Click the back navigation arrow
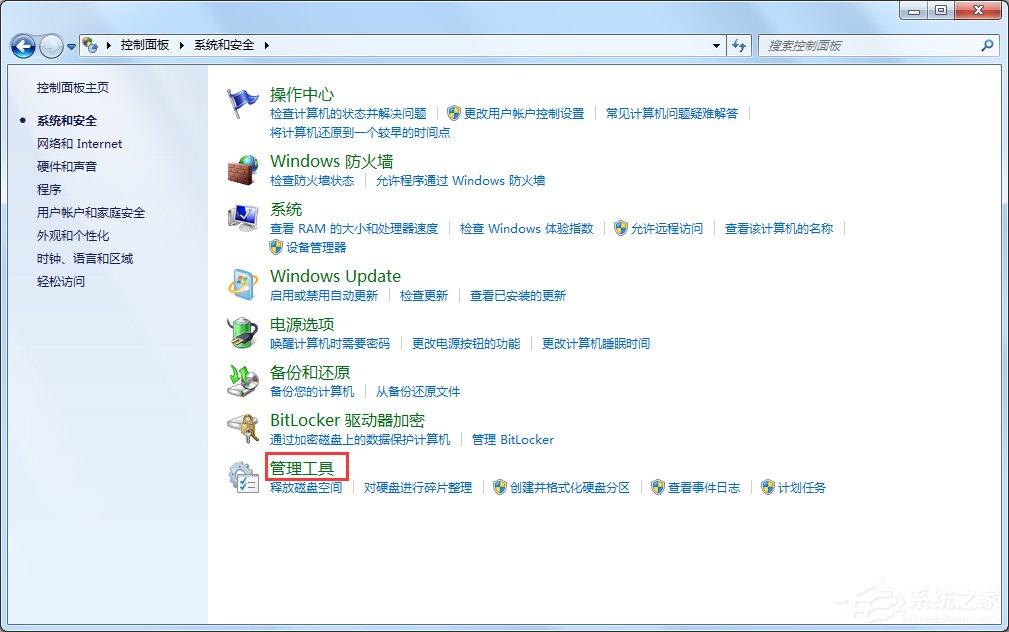This screenshot has height=632, width=1009. click(22, 45)
